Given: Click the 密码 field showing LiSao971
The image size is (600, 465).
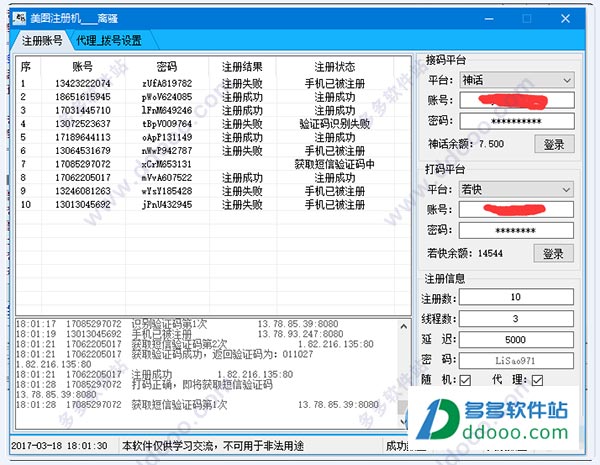Looking at the screenshot, I should [516, 361].
